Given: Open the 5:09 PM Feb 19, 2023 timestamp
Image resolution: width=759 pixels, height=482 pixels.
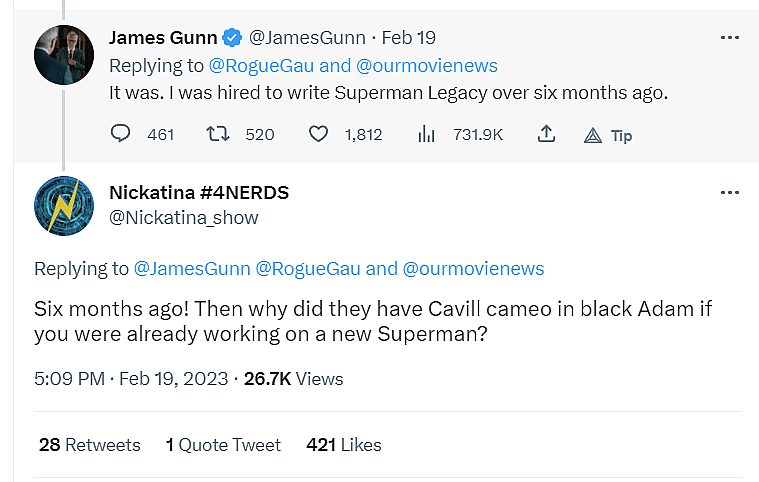Looking at the screenshot, I should [x=131, y=379].
